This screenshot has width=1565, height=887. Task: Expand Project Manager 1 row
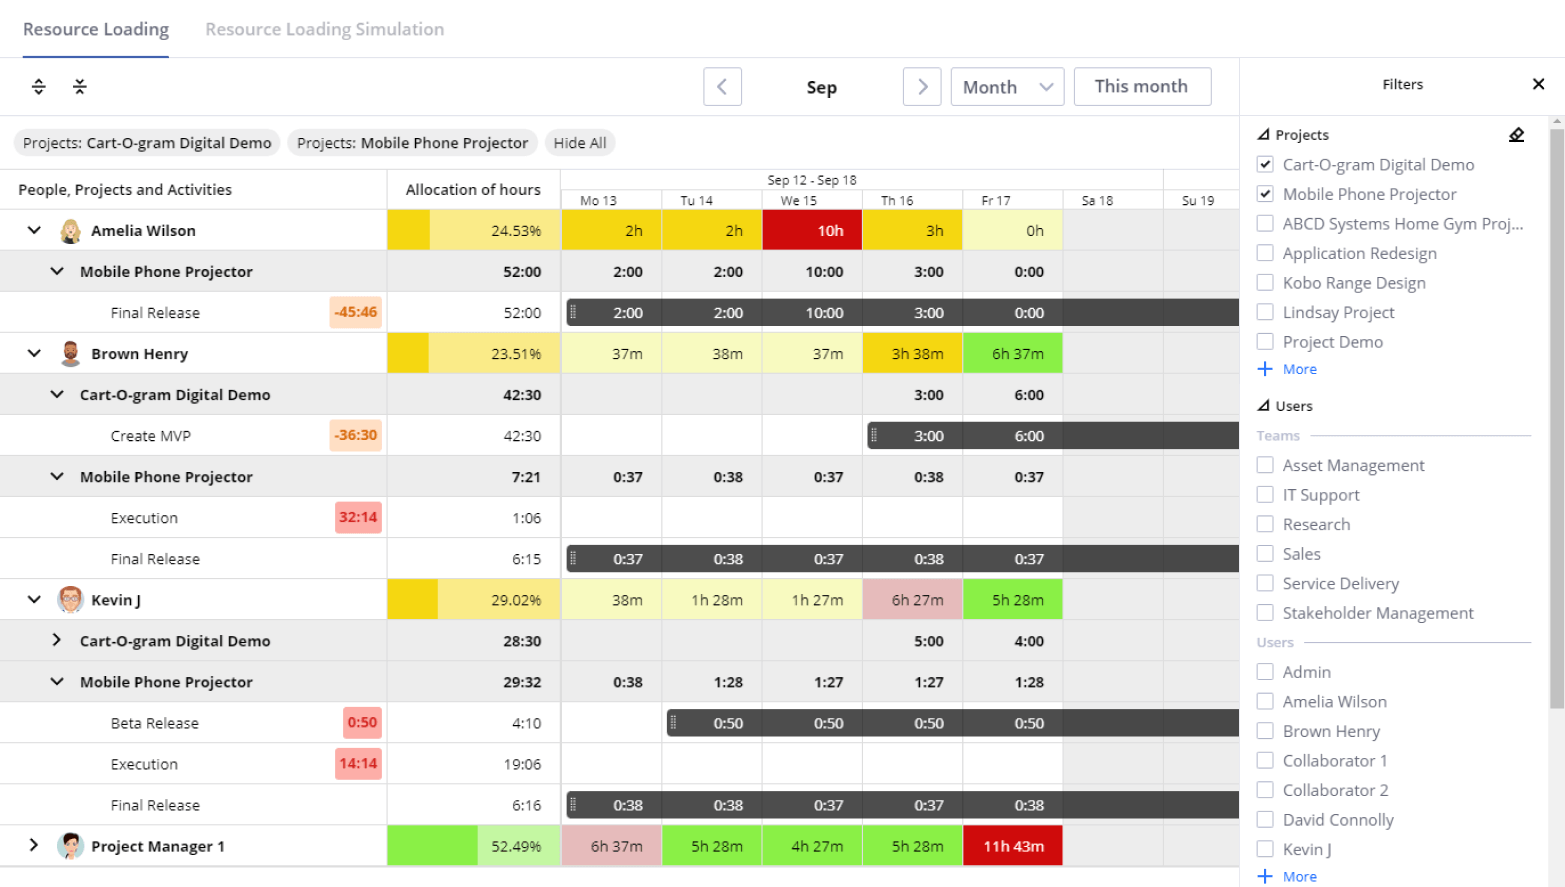pyautogui.click(x=34, y=846)
